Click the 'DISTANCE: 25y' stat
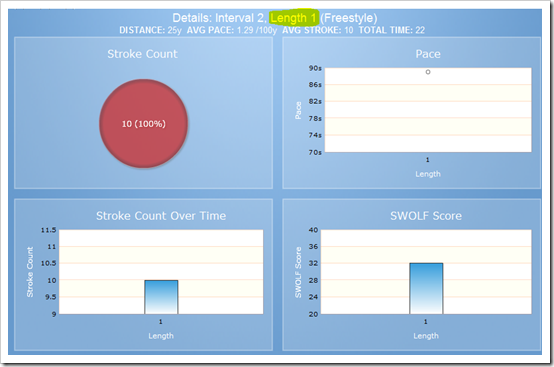The height and width of the screenshot is (367, 554). tap(150, 30)
